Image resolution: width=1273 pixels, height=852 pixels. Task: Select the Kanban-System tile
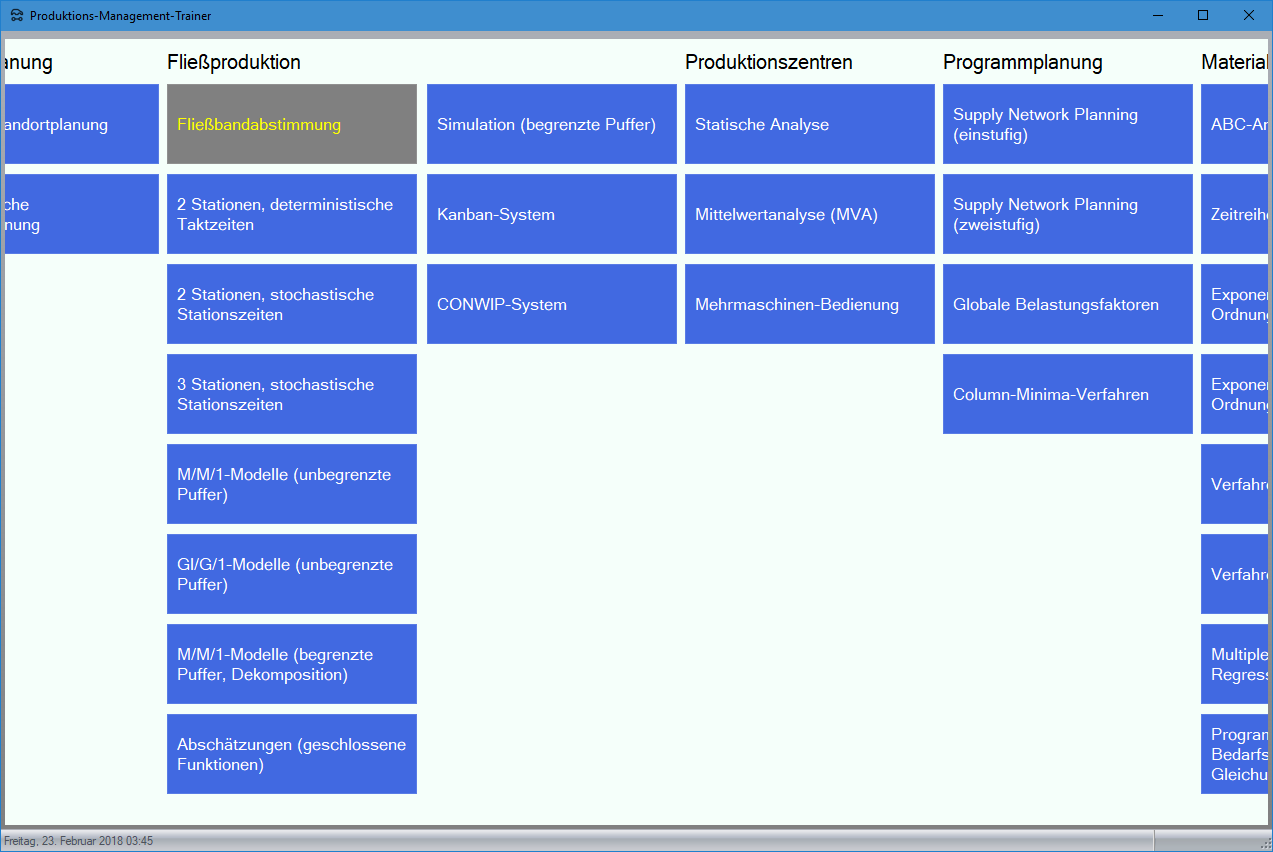point(551,214)
